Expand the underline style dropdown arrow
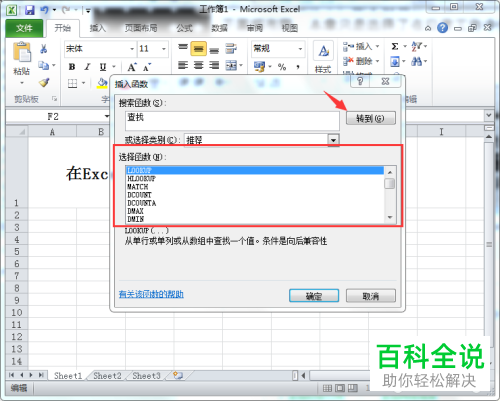The image size is (500, 401). point(114,67)
